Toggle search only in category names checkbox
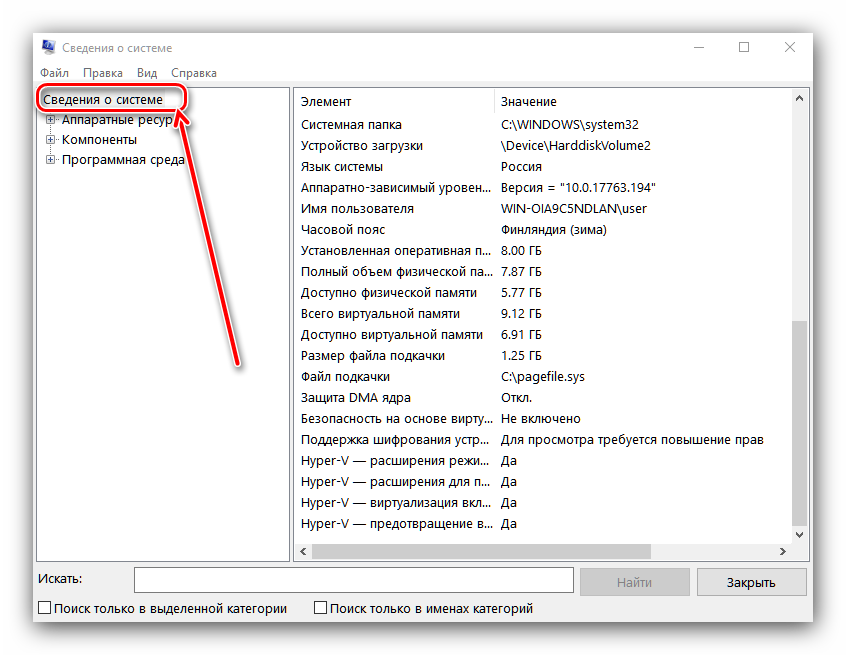846x655 pixels. pos(321,608)
